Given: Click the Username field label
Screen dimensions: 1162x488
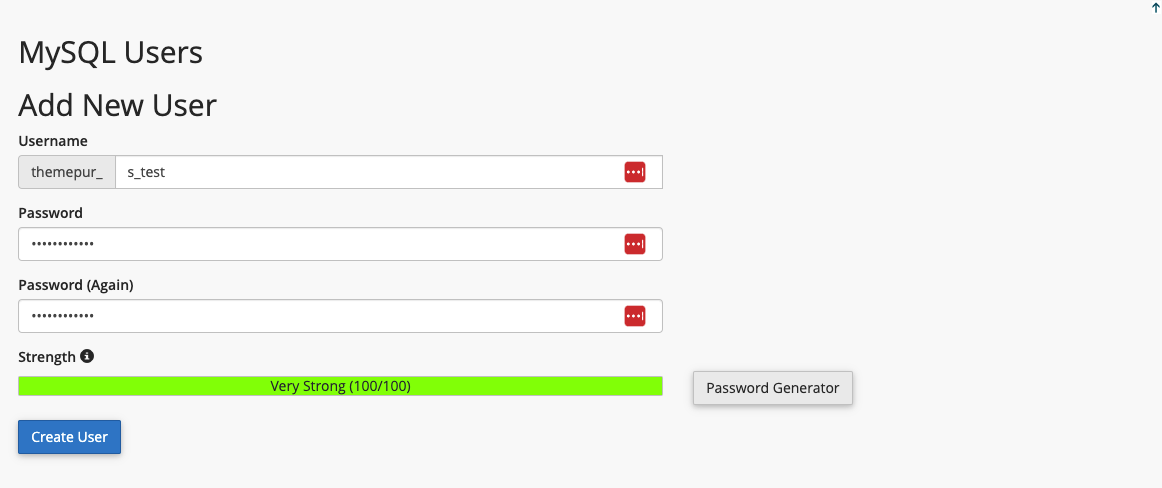Looking at the screenshot, I should click(53, 141).
